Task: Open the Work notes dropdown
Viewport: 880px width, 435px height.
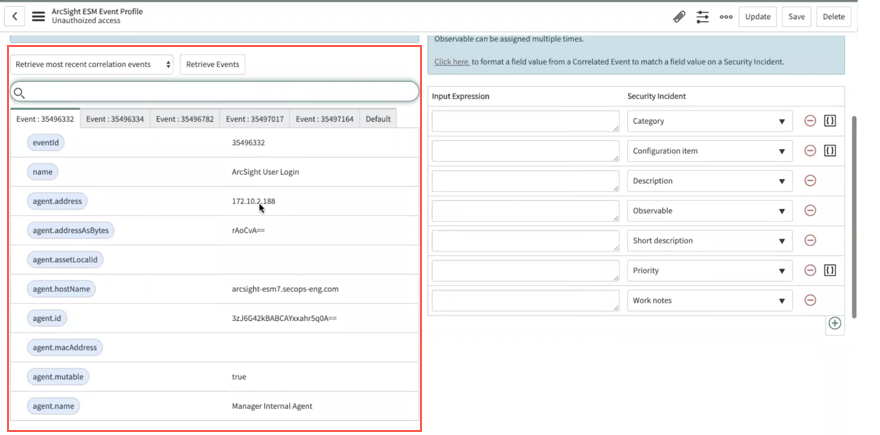Action: pyautogui.click(x=709, y=300)
